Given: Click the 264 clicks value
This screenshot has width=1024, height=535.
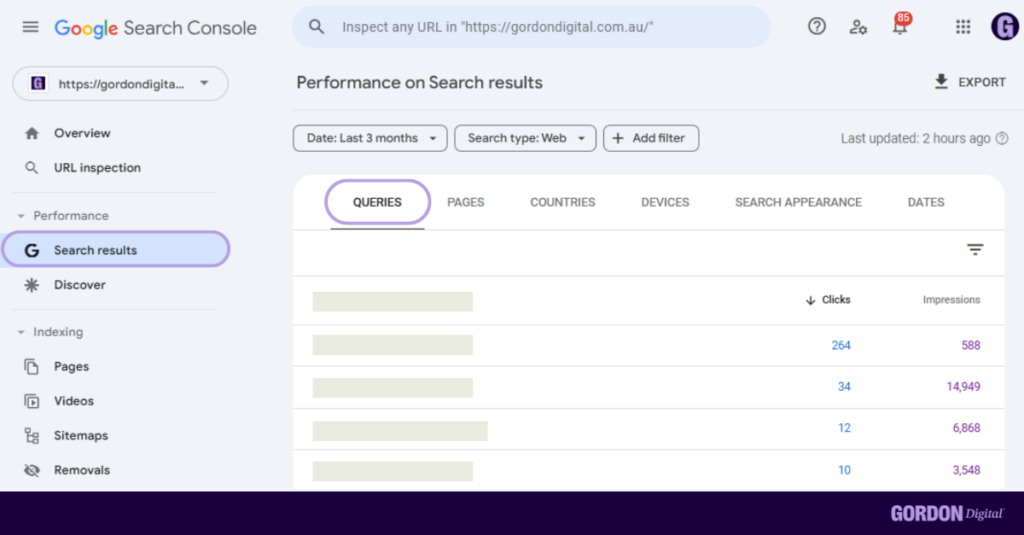Looking at the screenshot, I should click(x=841, y=346).
